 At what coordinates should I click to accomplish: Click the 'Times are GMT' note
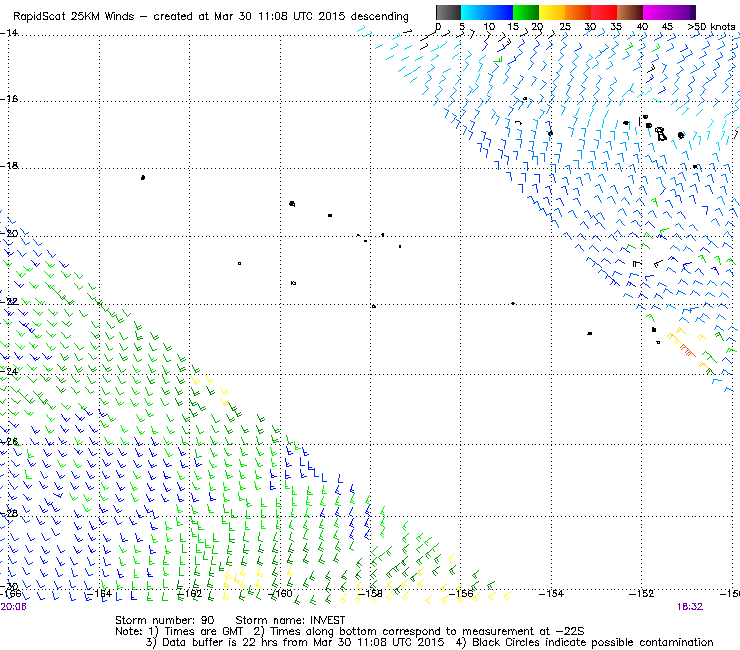tap(203, 631)
